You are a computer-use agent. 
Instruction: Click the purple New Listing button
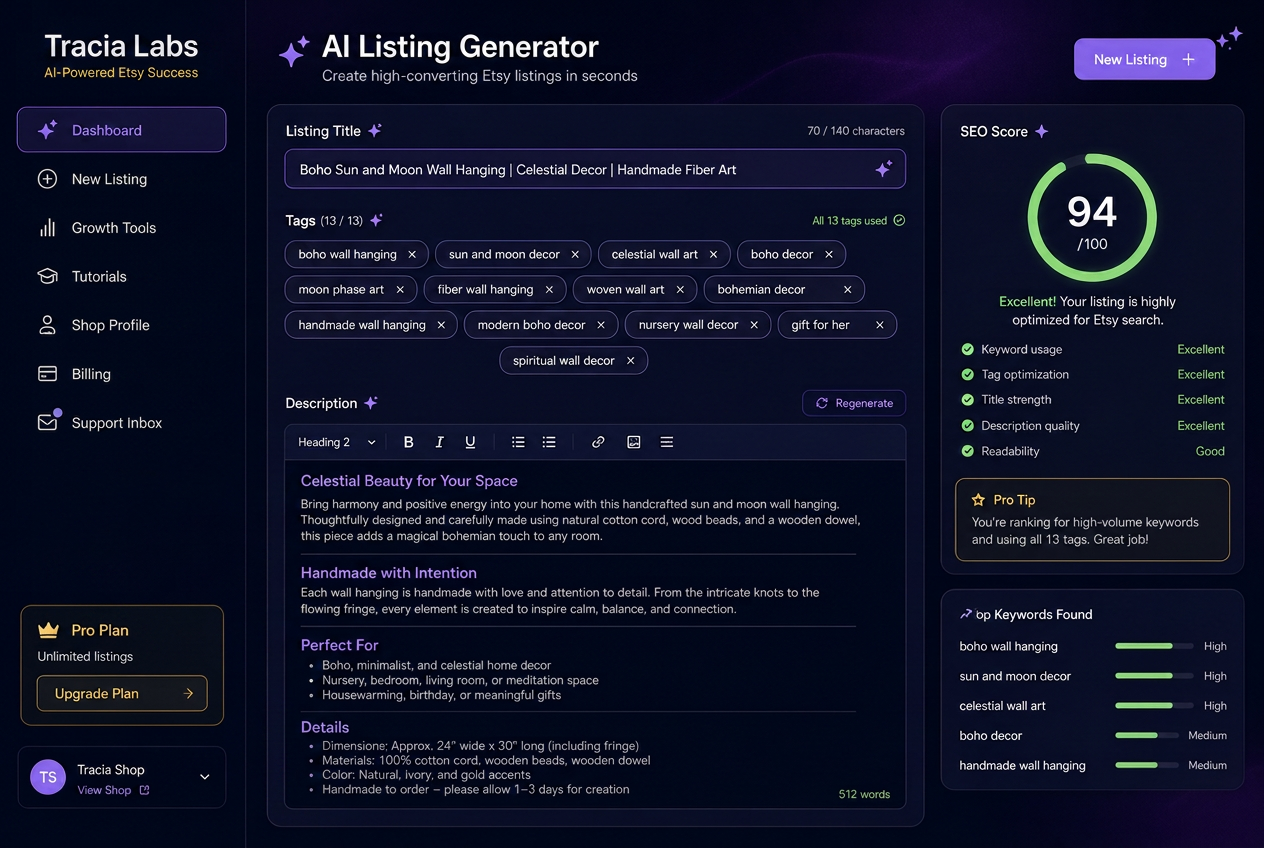point(1144,59)
